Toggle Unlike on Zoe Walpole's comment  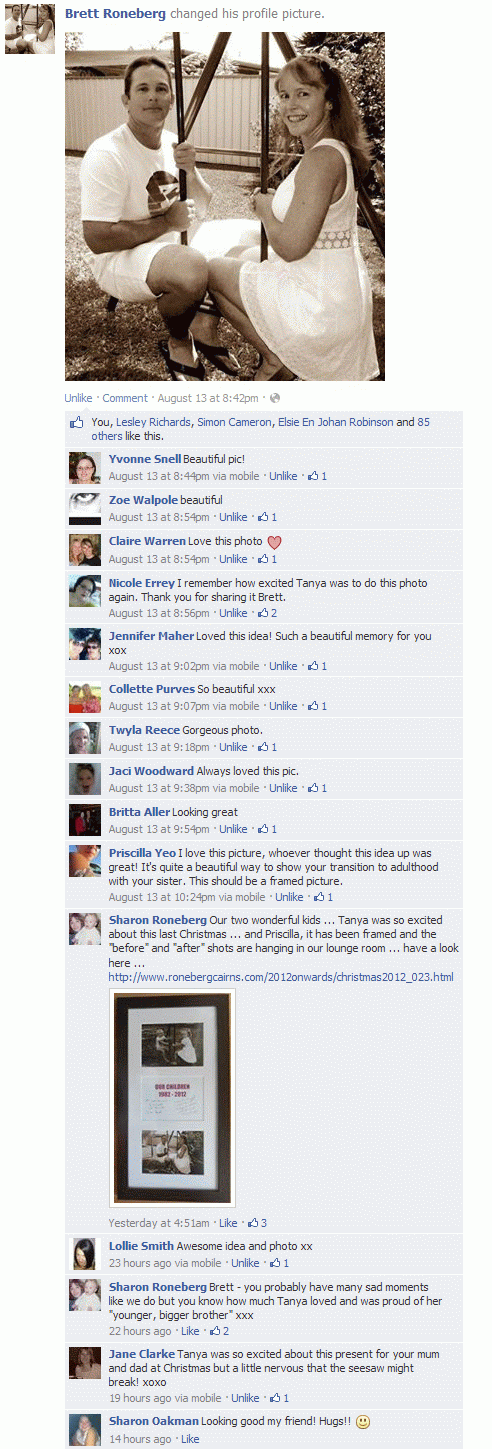[233, 517]
